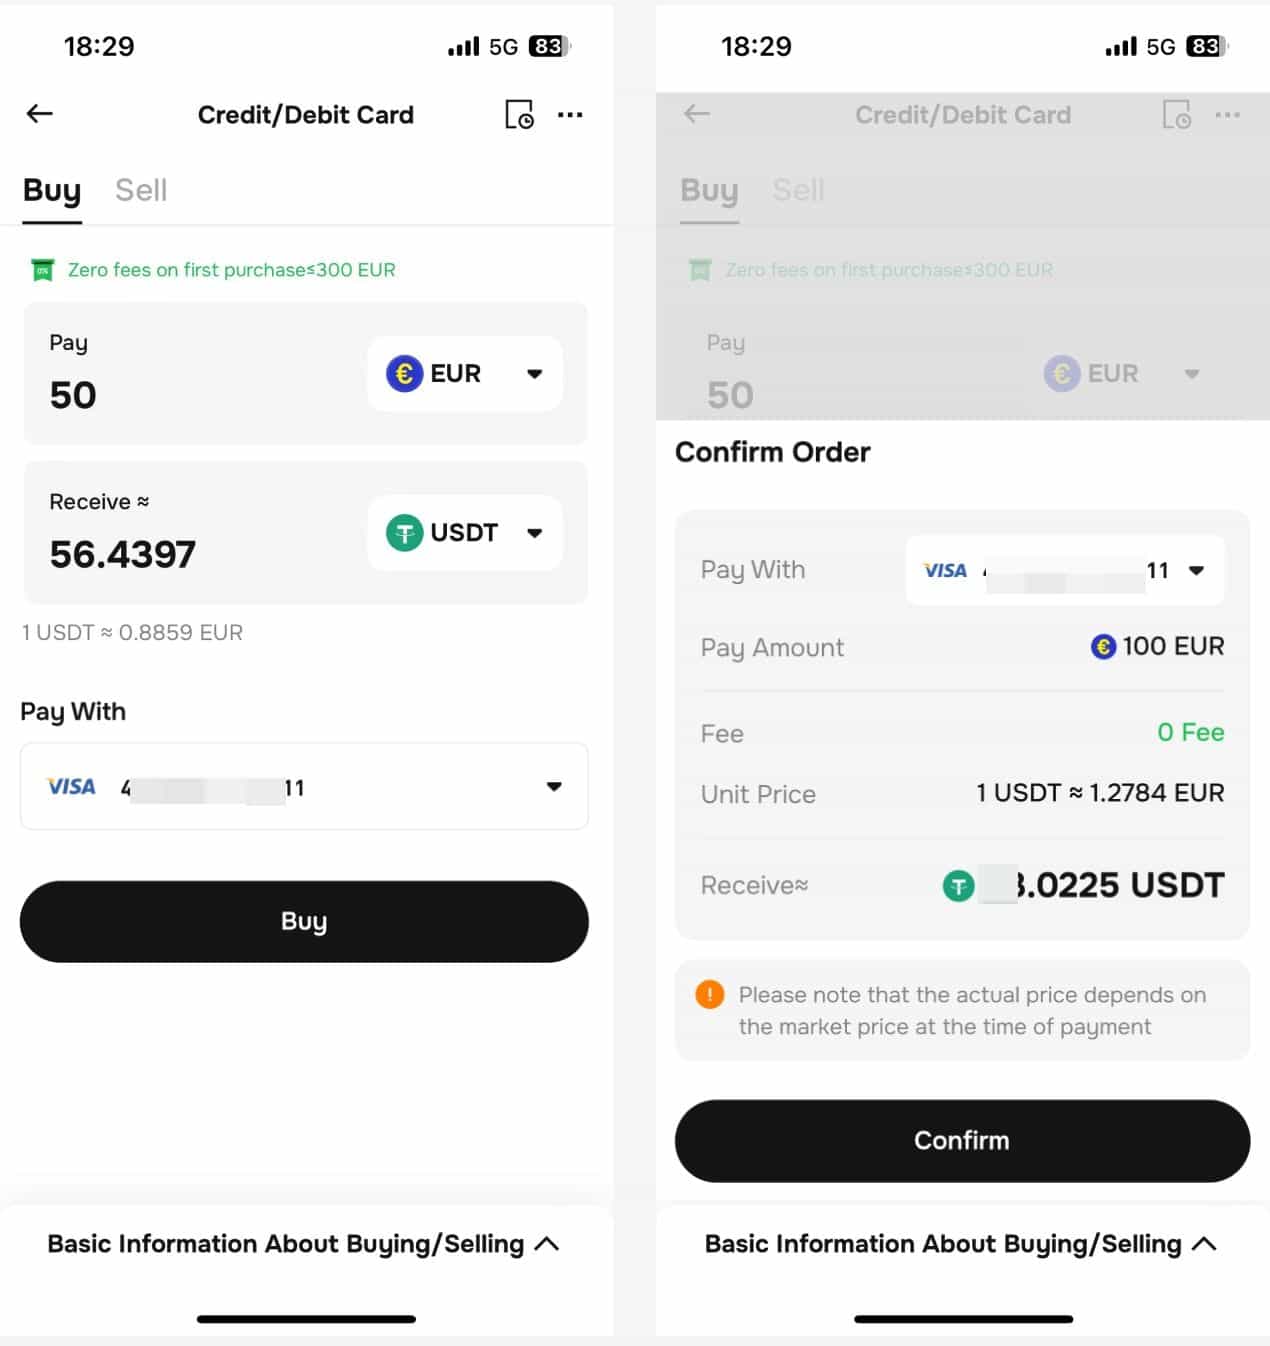Tap the back arrow on left screen
The image size is (1270, 1346).
39,114
